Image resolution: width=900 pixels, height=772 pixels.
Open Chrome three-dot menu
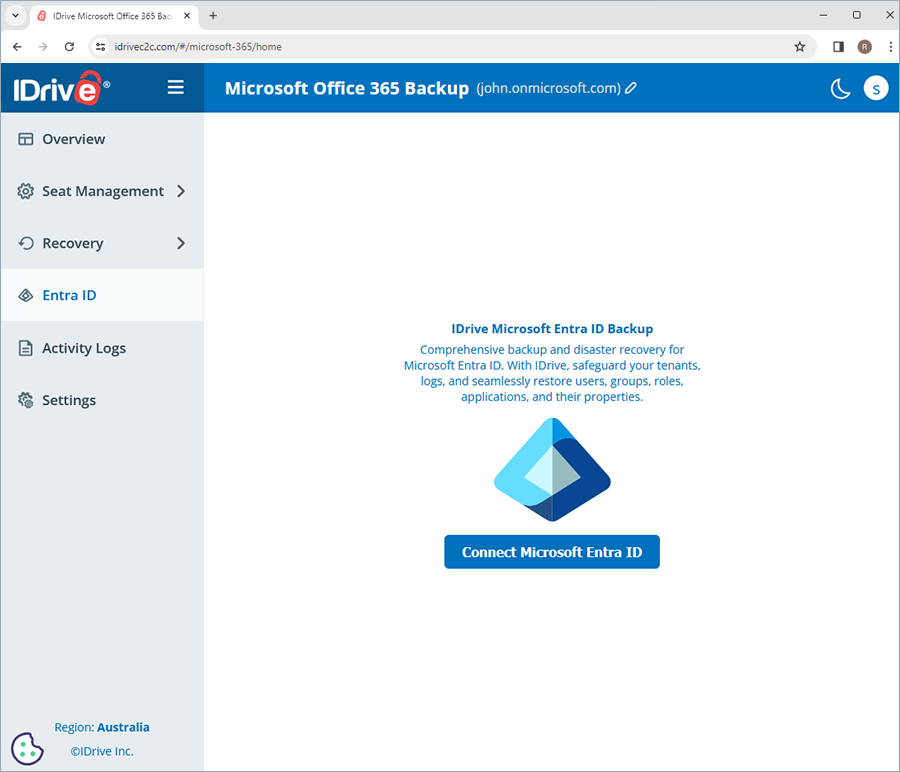(890, 47)
